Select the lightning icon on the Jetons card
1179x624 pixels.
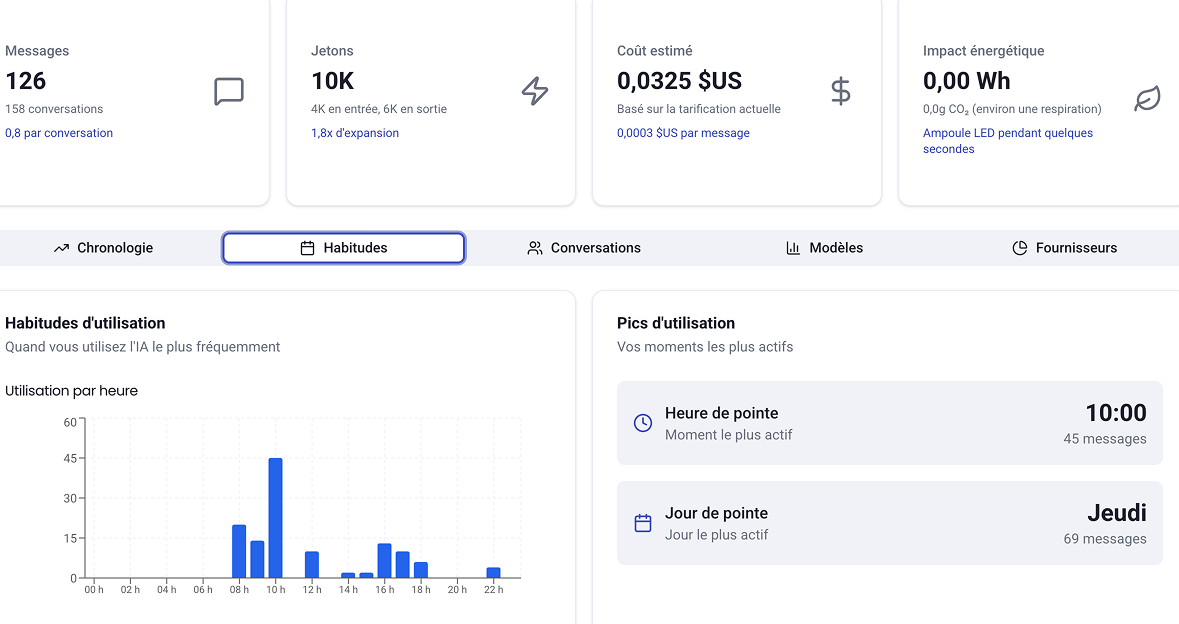pyautogui.click(x=536, y=91)
